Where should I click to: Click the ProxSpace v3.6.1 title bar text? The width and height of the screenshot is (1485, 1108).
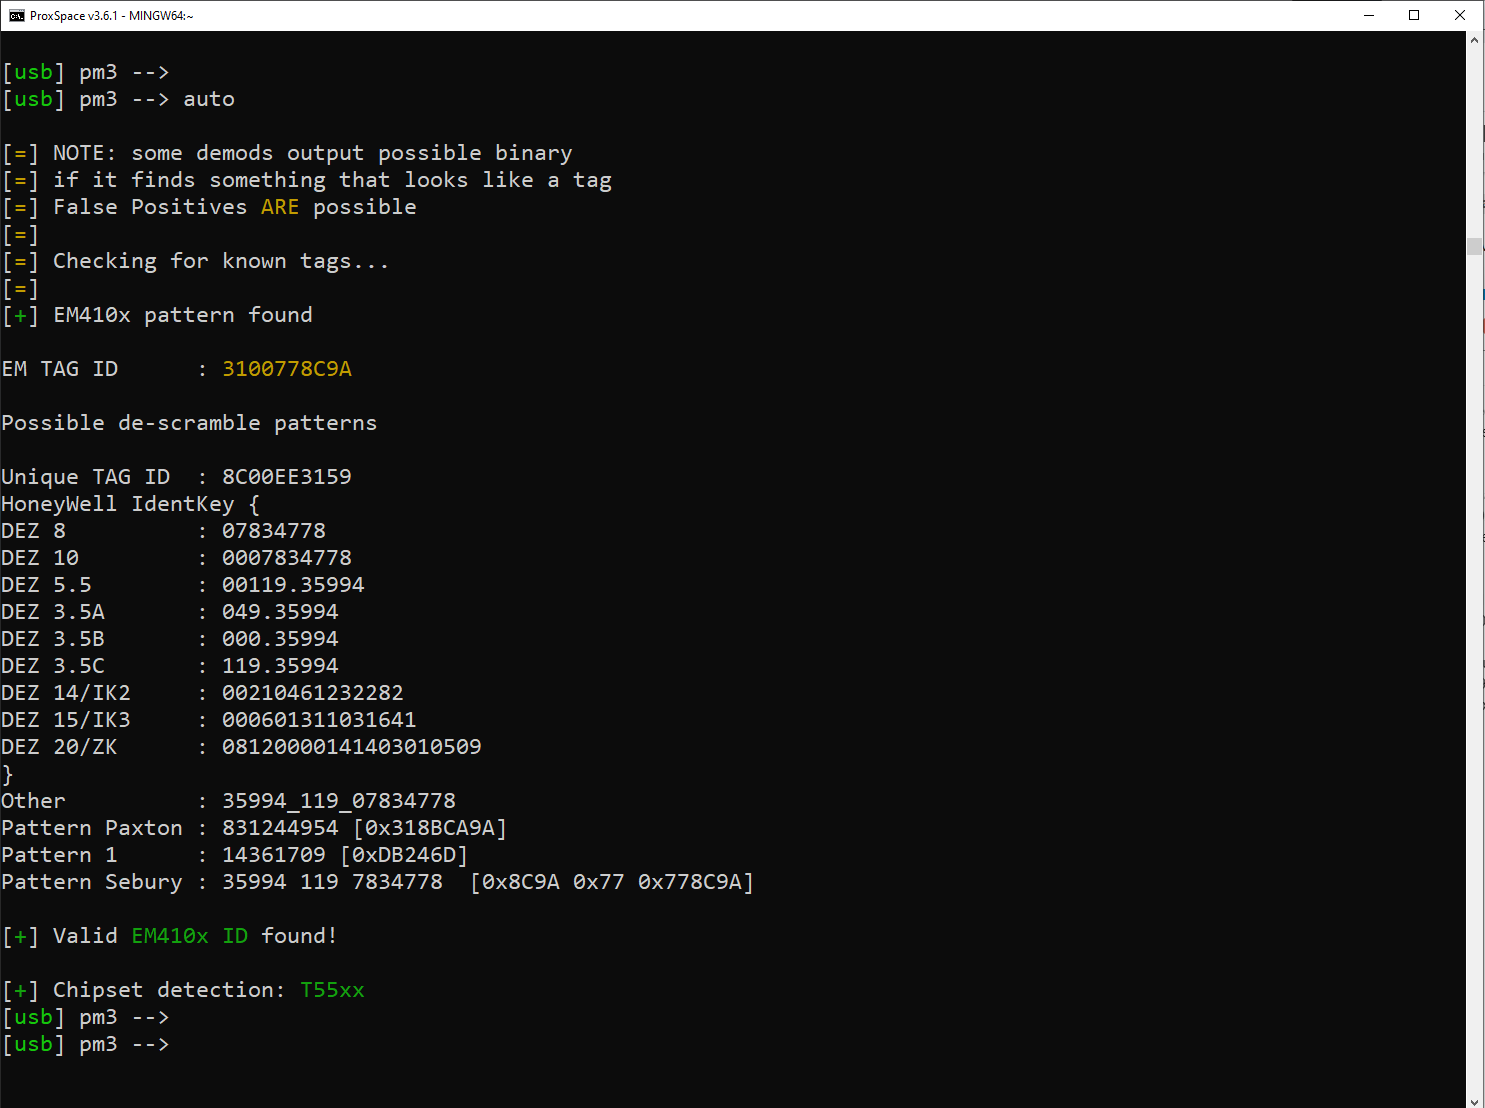pyautogui.click(x=111, y=15)
